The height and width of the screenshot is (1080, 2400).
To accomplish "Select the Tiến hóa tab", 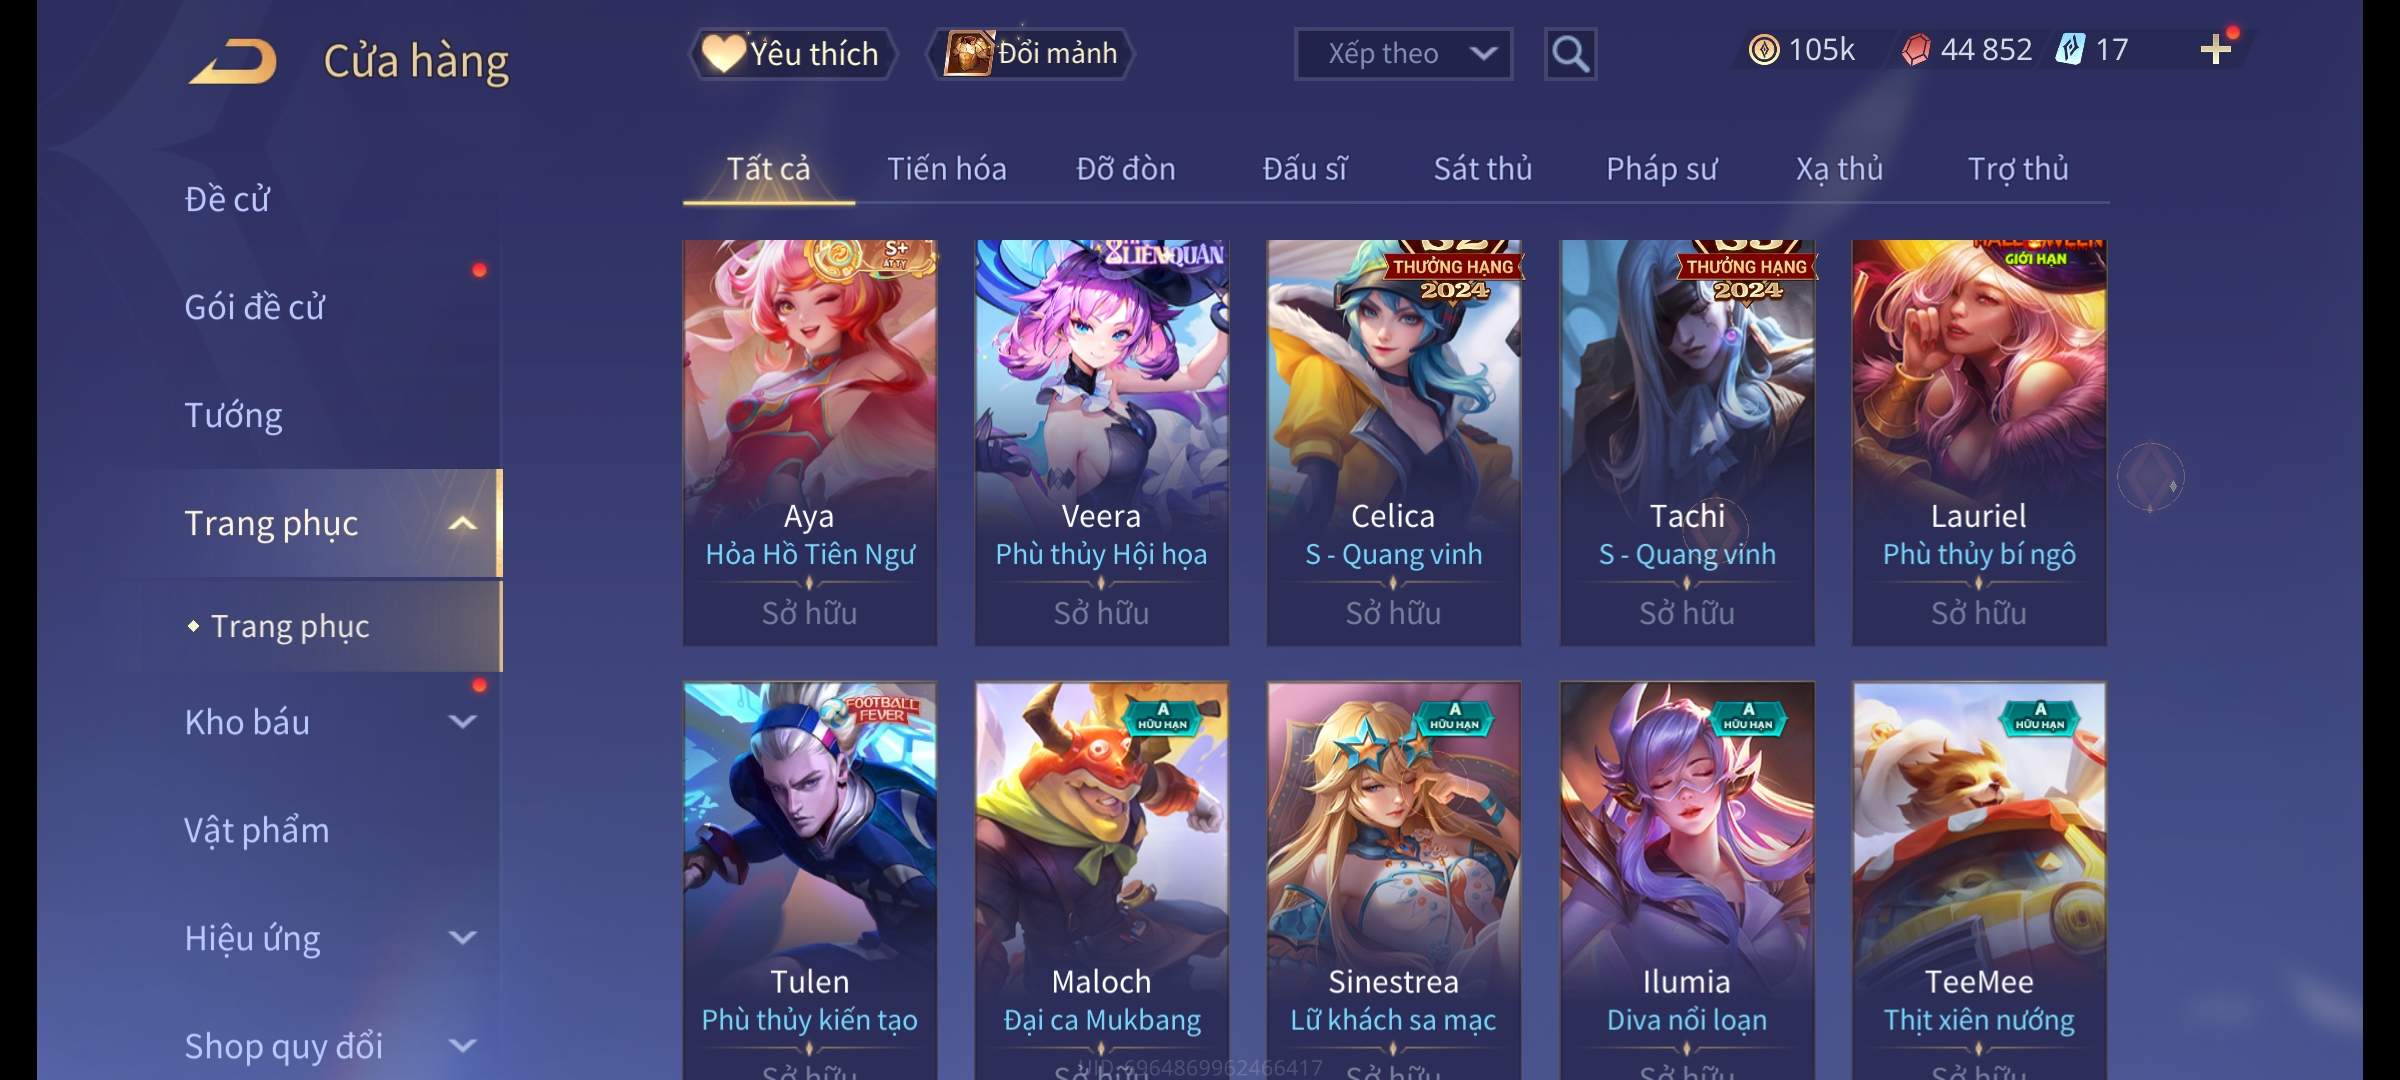I will (946, 169).
